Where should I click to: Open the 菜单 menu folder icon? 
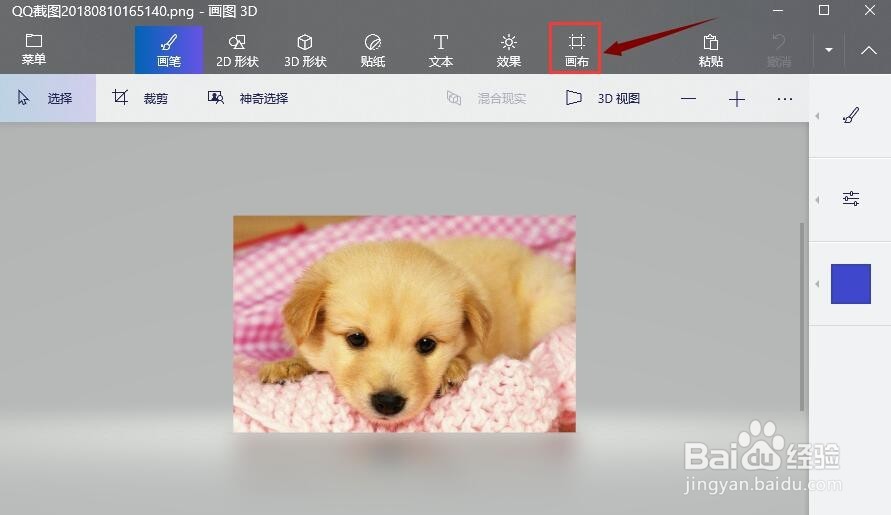tap(34, 49)
